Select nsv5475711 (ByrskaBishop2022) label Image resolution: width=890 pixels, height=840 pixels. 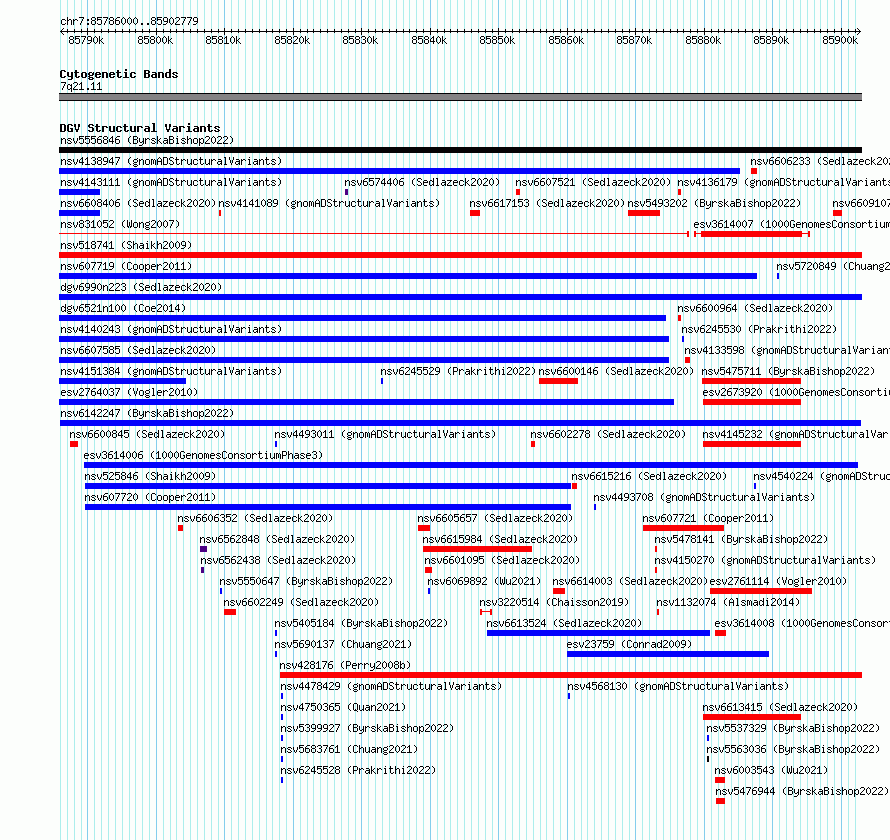(788, 371)
